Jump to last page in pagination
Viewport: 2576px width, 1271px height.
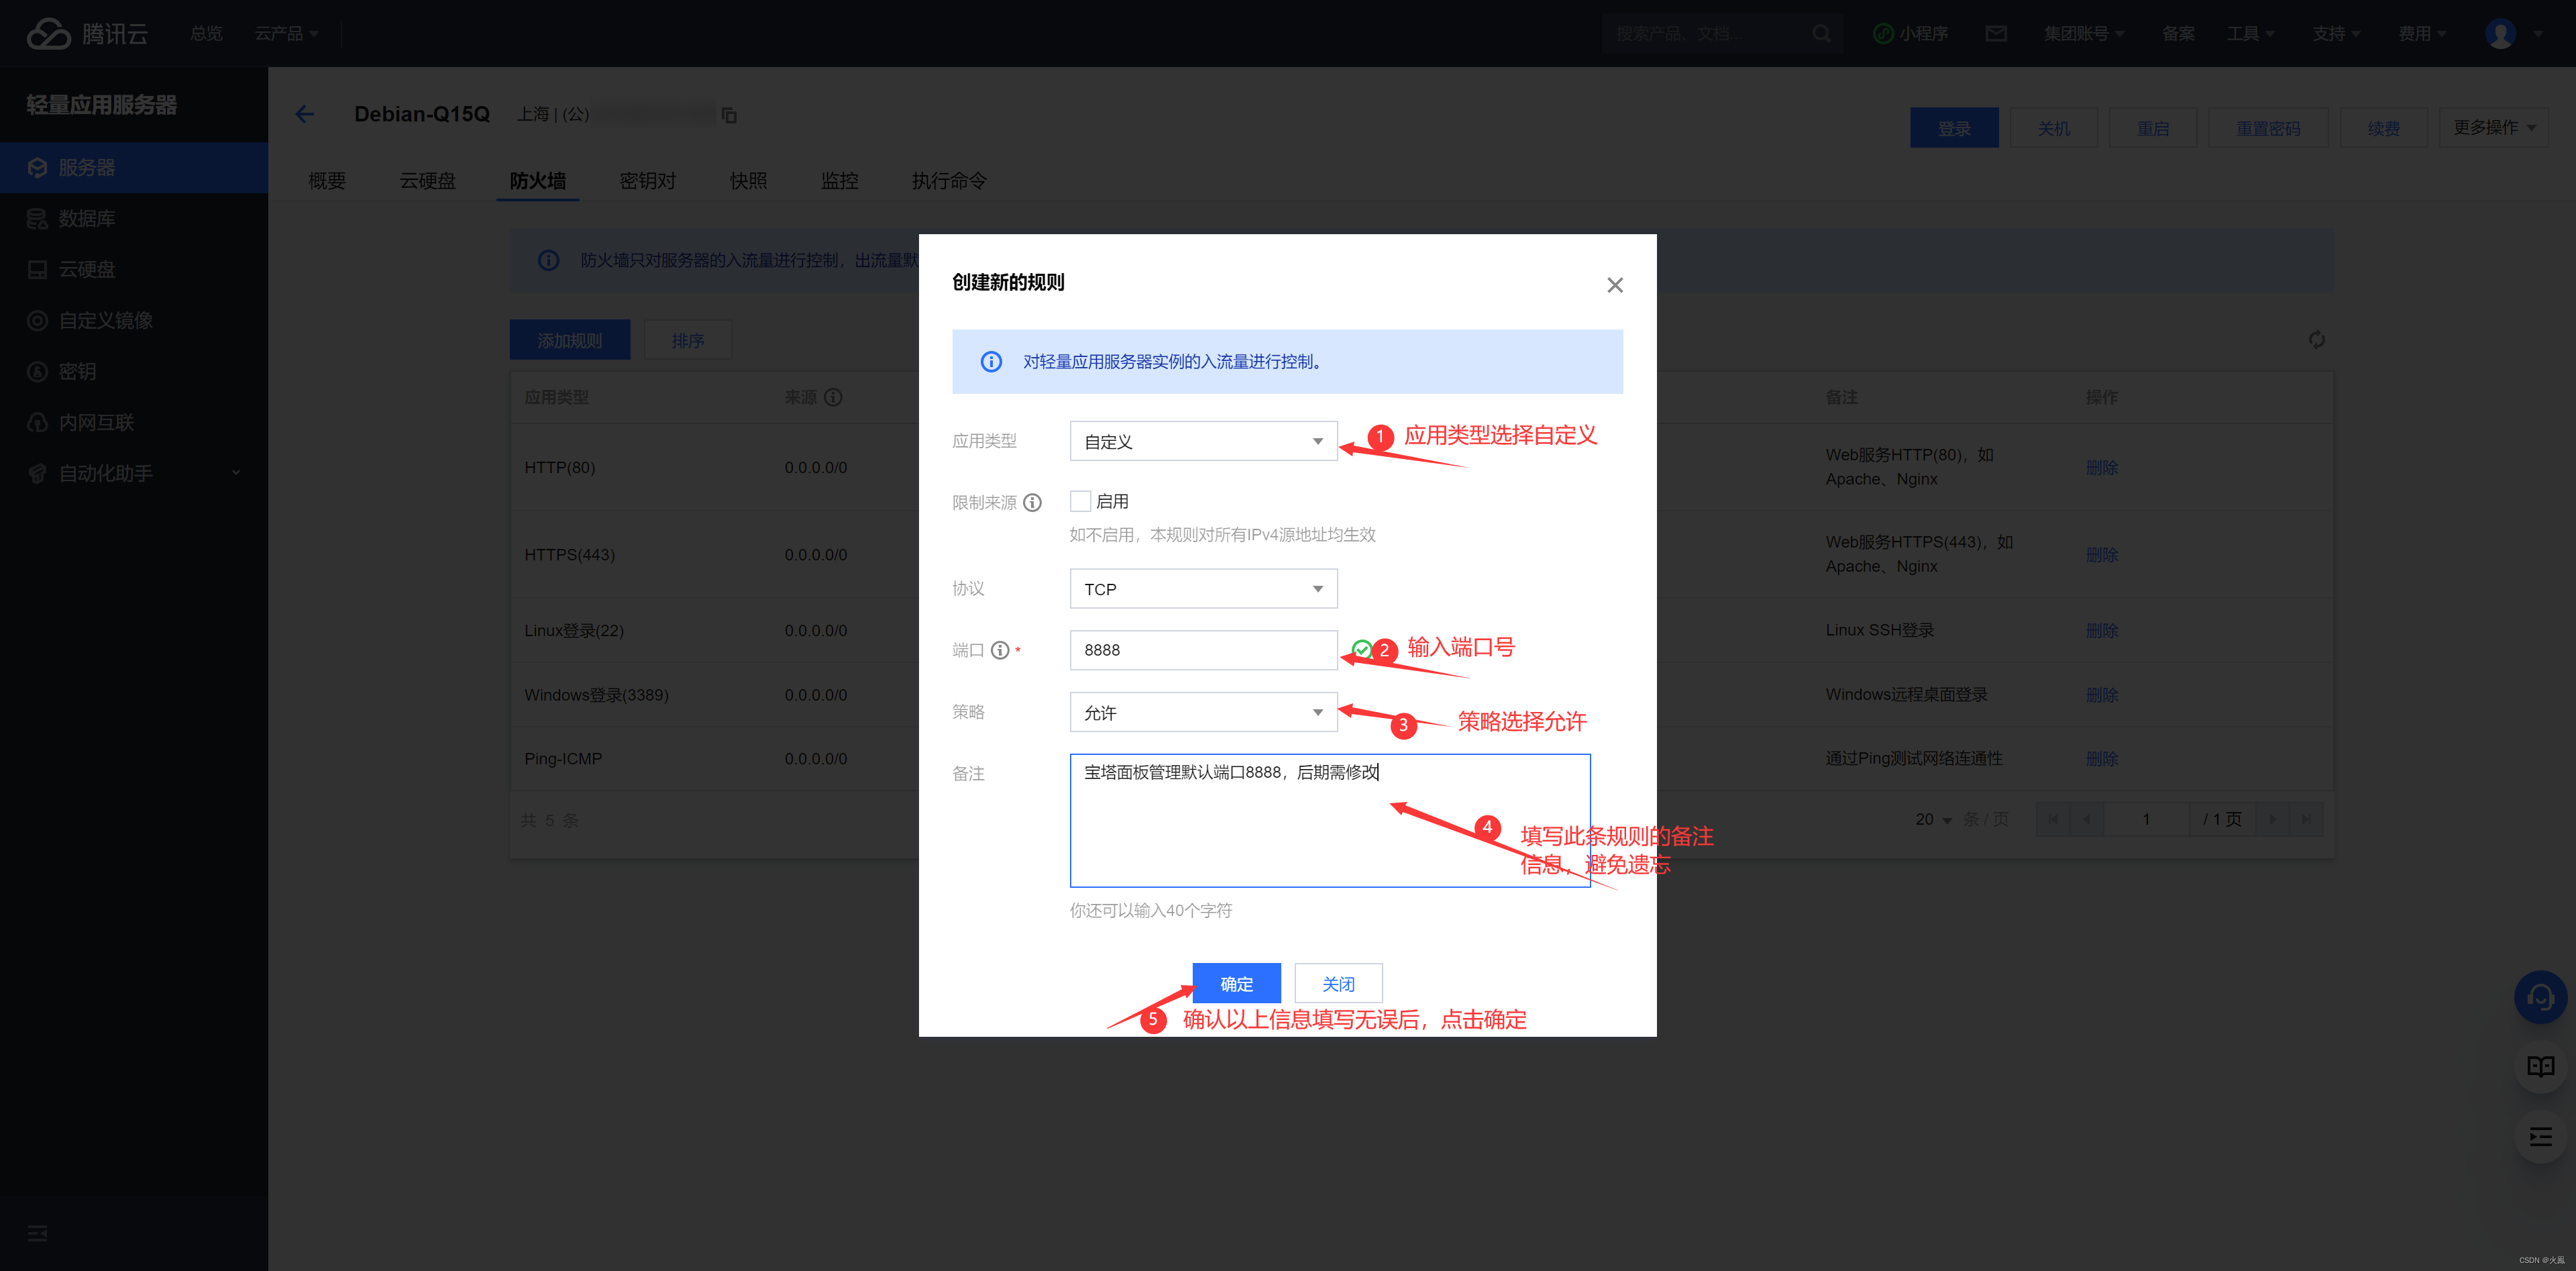point(2306,819)
